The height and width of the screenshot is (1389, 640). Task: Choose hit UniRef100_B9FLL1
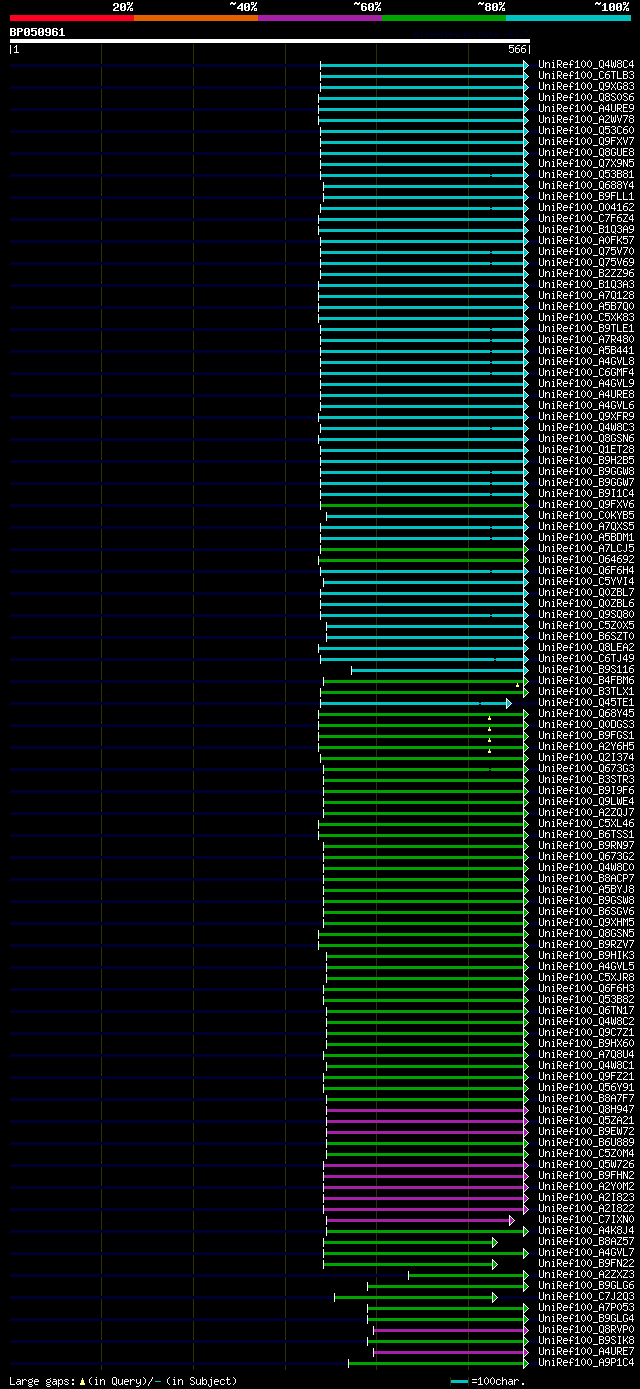point(586,196)
